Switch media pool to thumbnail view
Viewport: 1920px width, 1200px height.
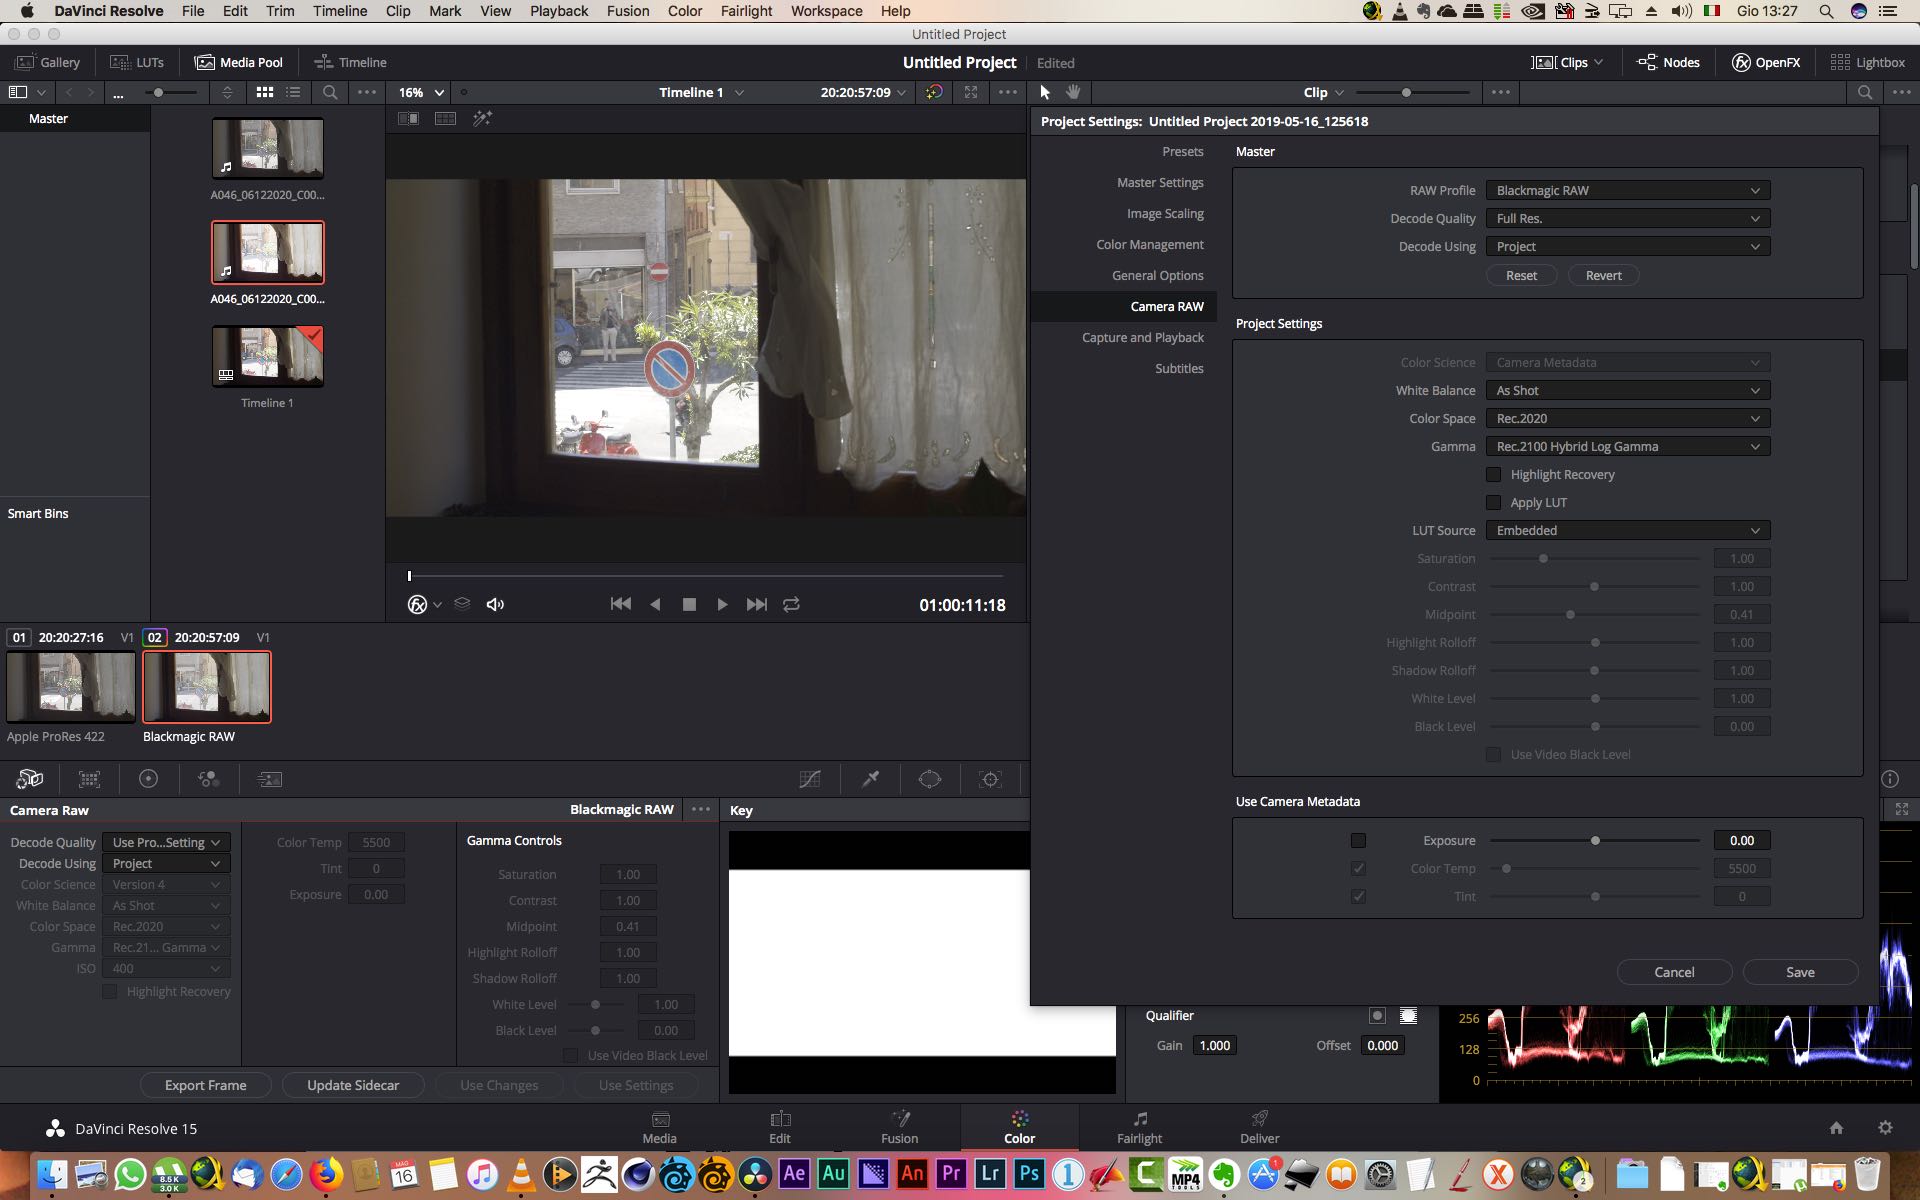click(264, 92)
